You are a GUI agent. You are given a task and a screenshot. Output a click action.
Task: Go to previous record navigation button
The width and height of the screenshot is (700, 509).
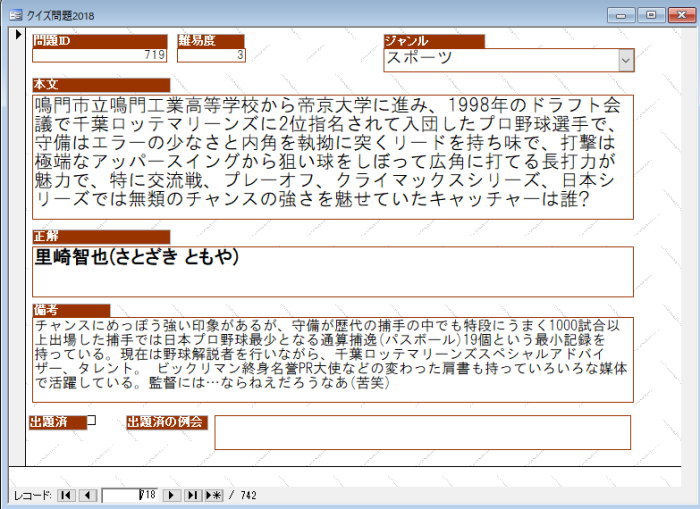click(x=88, y=495)
